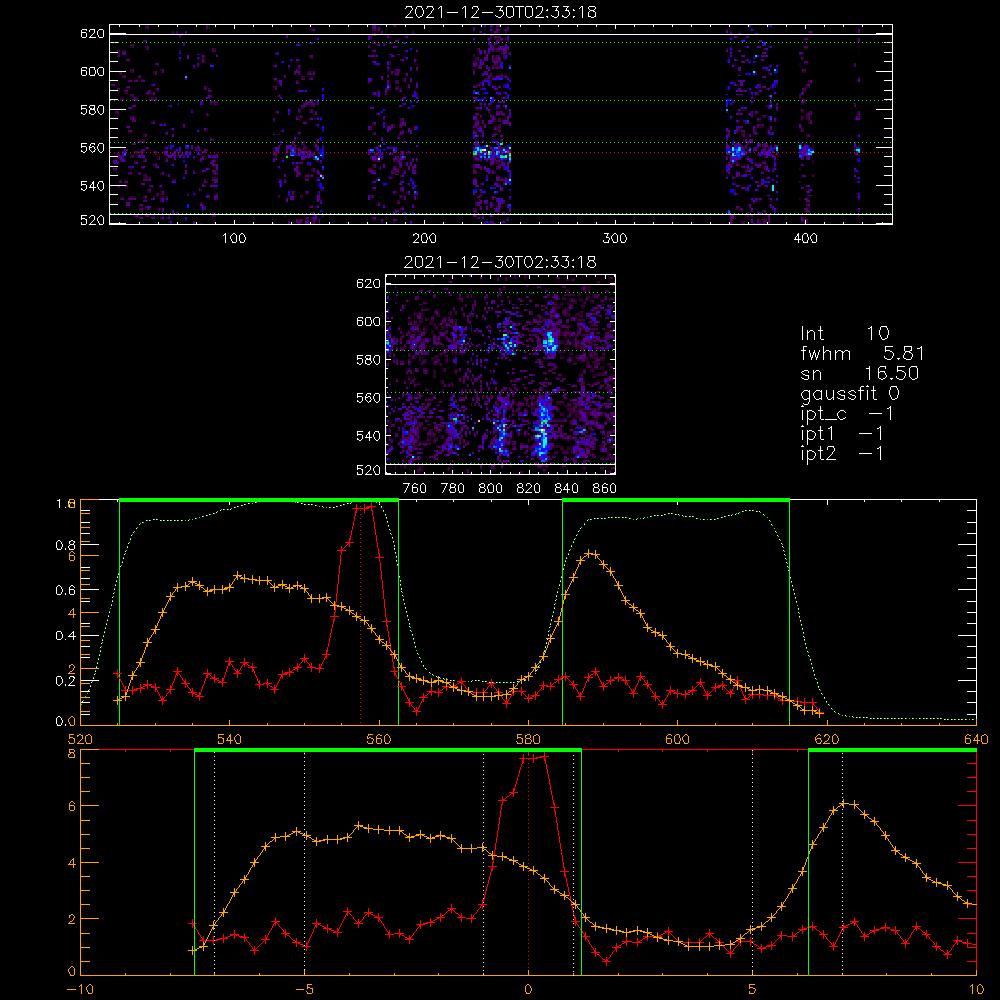Click x-axis label "300" under the top image
The height and width of the screenshot is (1000, 1000).
tap(615, 239)
